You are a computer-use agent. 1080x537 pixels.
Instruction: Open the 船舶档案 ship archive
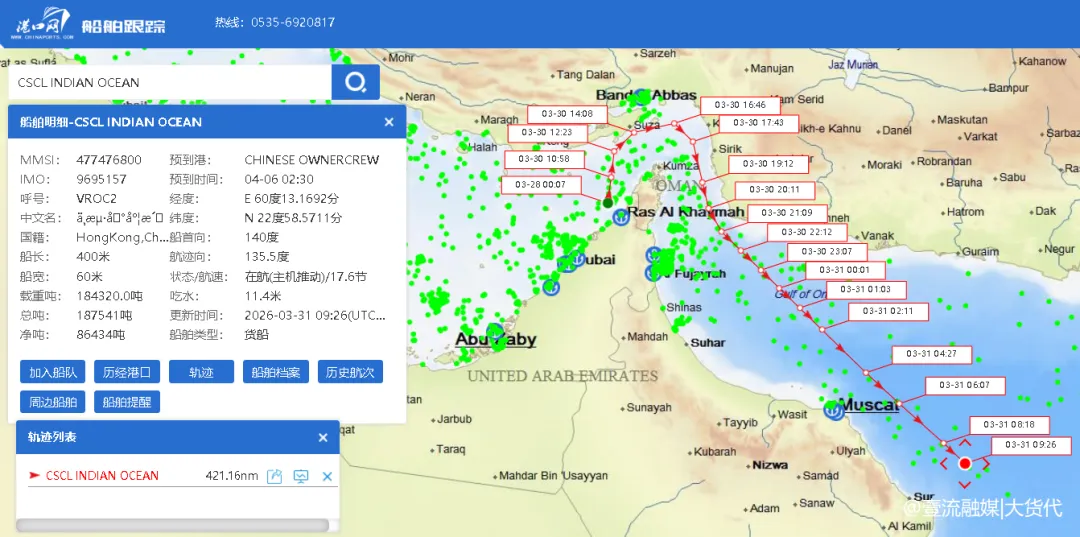pos(276,372)
